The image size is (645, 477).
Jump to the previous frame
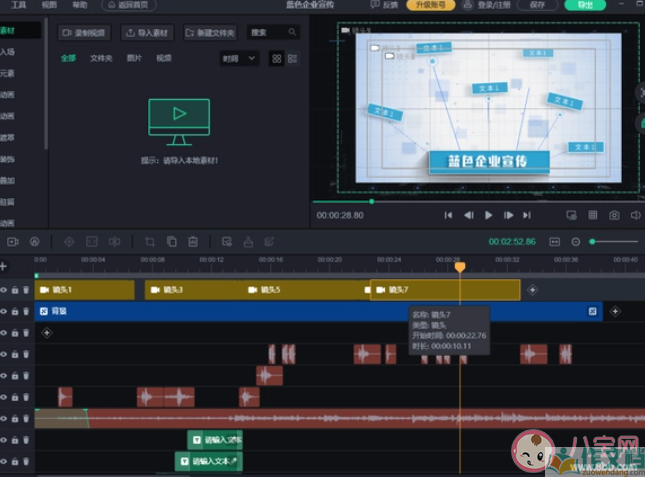point(468,215)
